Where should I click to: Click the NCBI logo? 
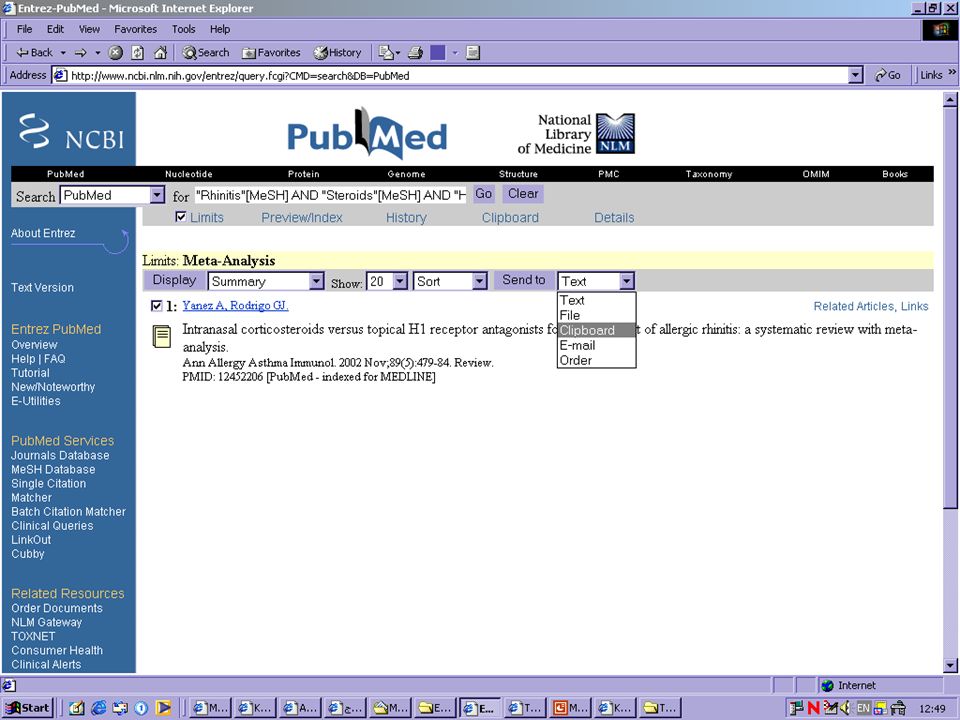(x=70, y=131)
